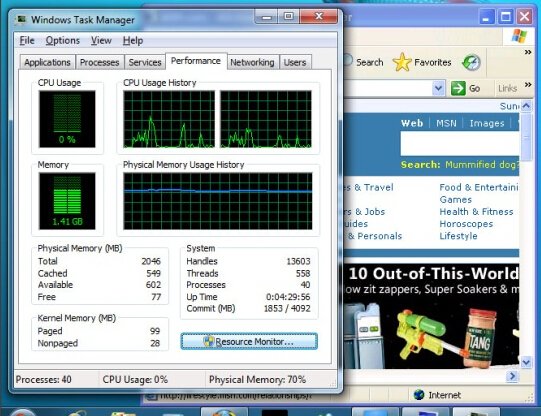Click the Search button in browser toolbar

tap(364, 62)
